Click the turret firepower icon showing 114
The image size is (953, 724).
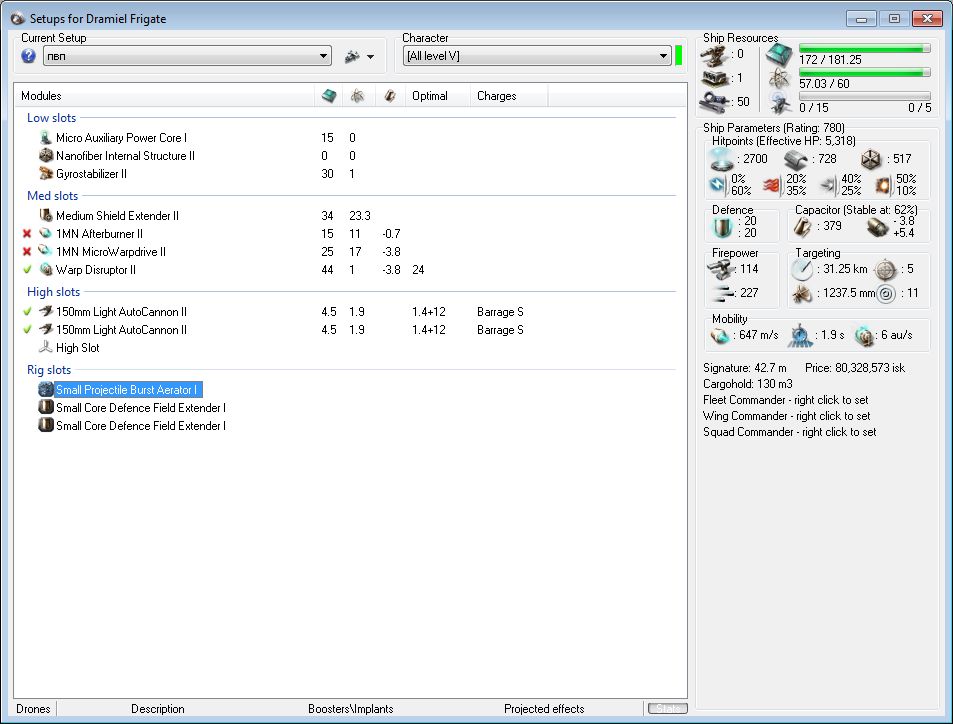[722, 269]
